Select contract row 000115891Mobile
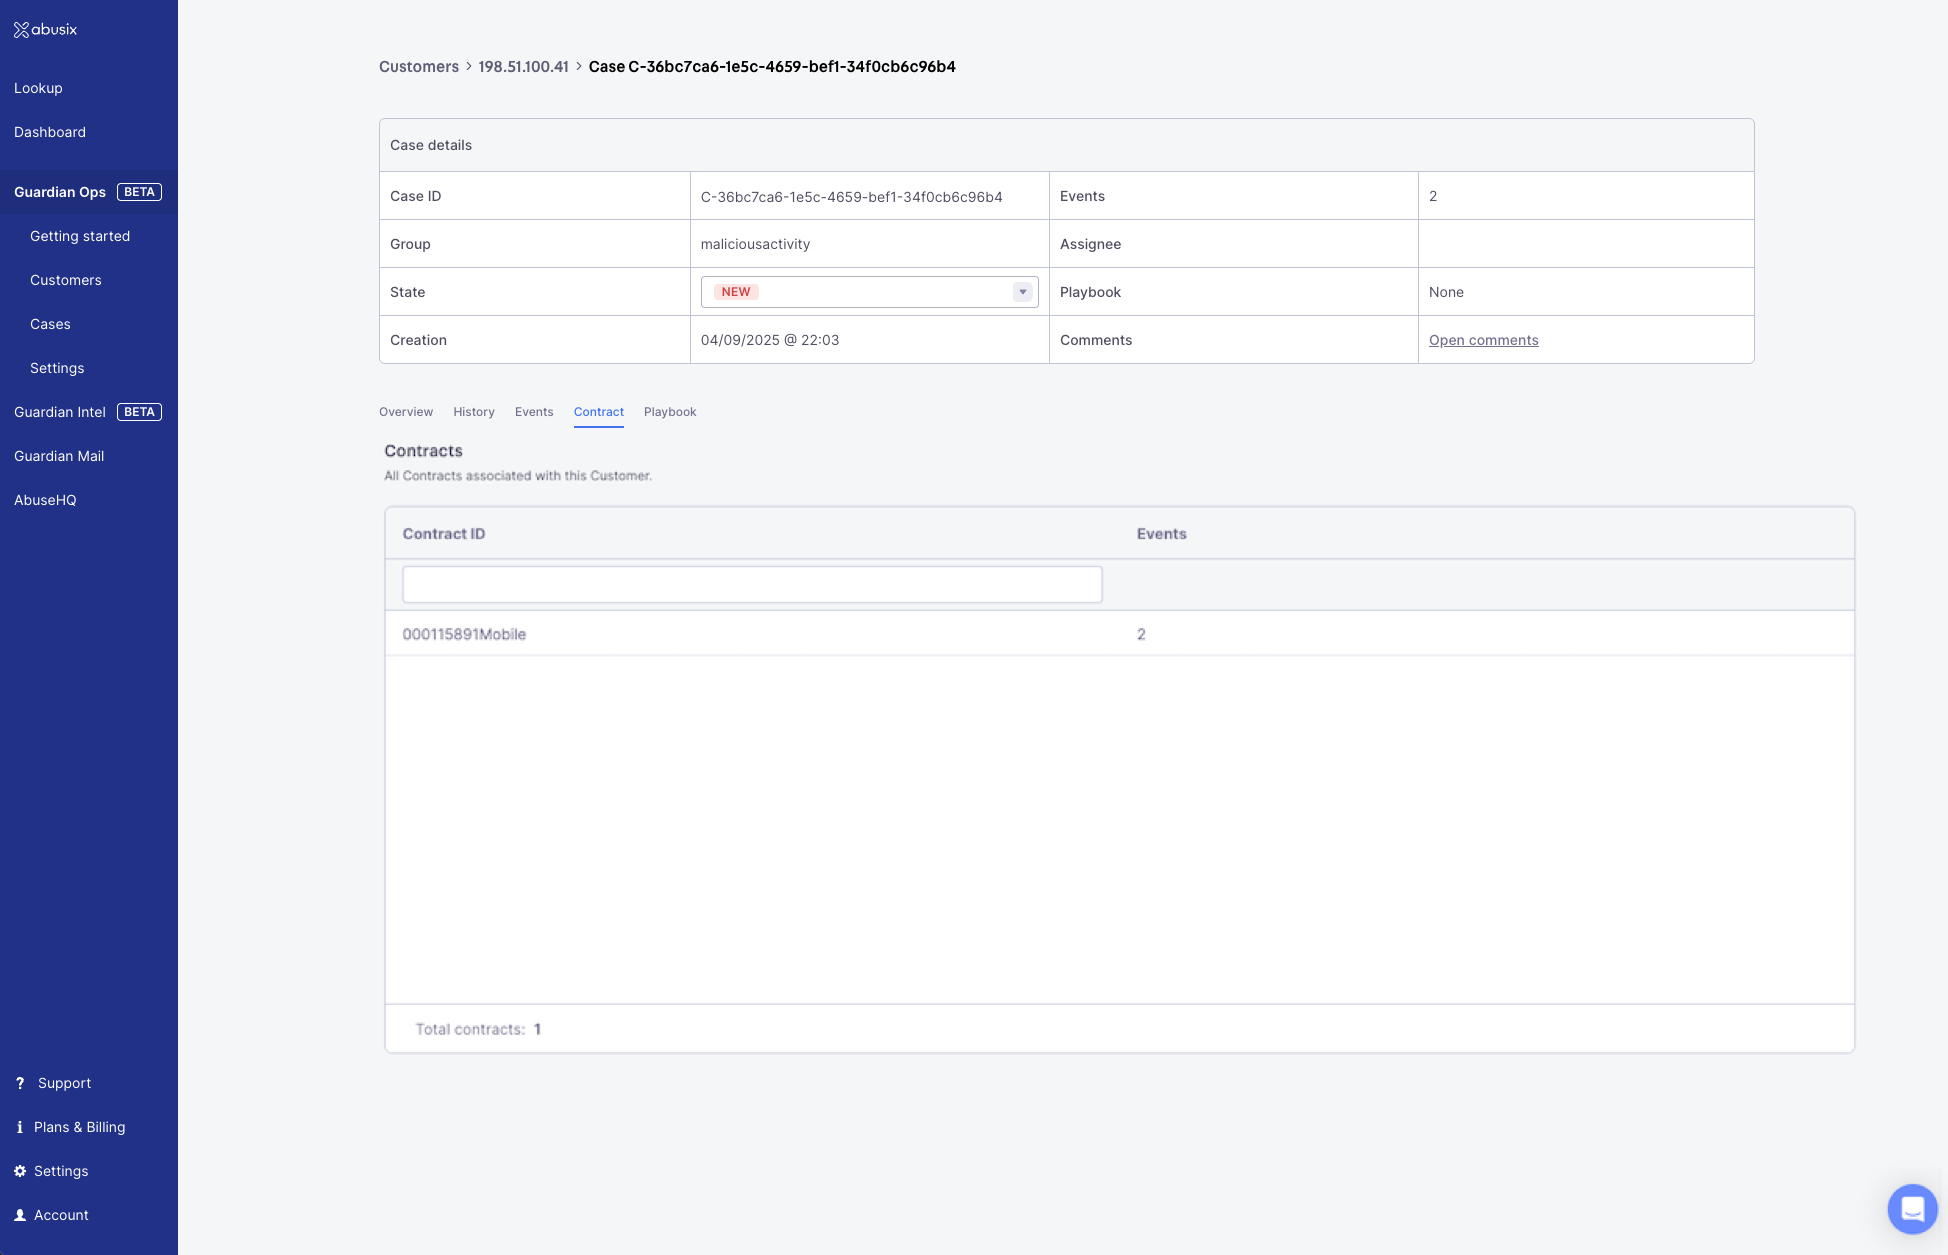 click(1119, 634)
